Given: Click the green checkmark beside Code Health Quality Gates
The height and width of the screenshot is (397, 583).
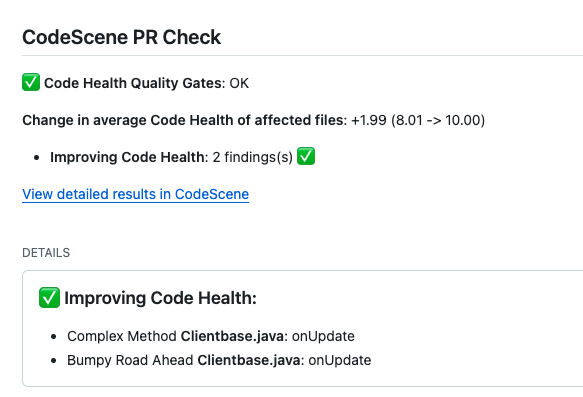Looking at the screenshot, I should tap(31, 82).
